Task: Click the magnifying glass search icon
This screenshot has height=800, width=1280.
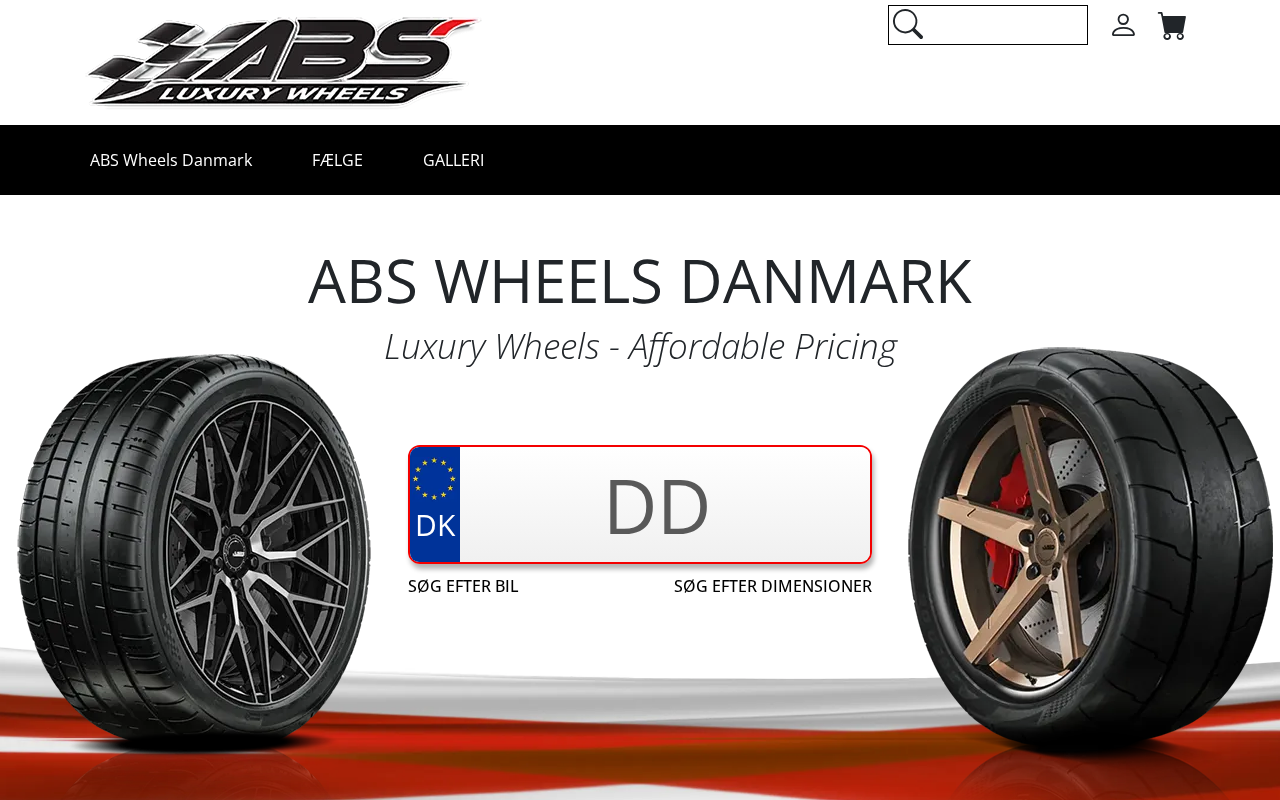Action: coord(907,25)
